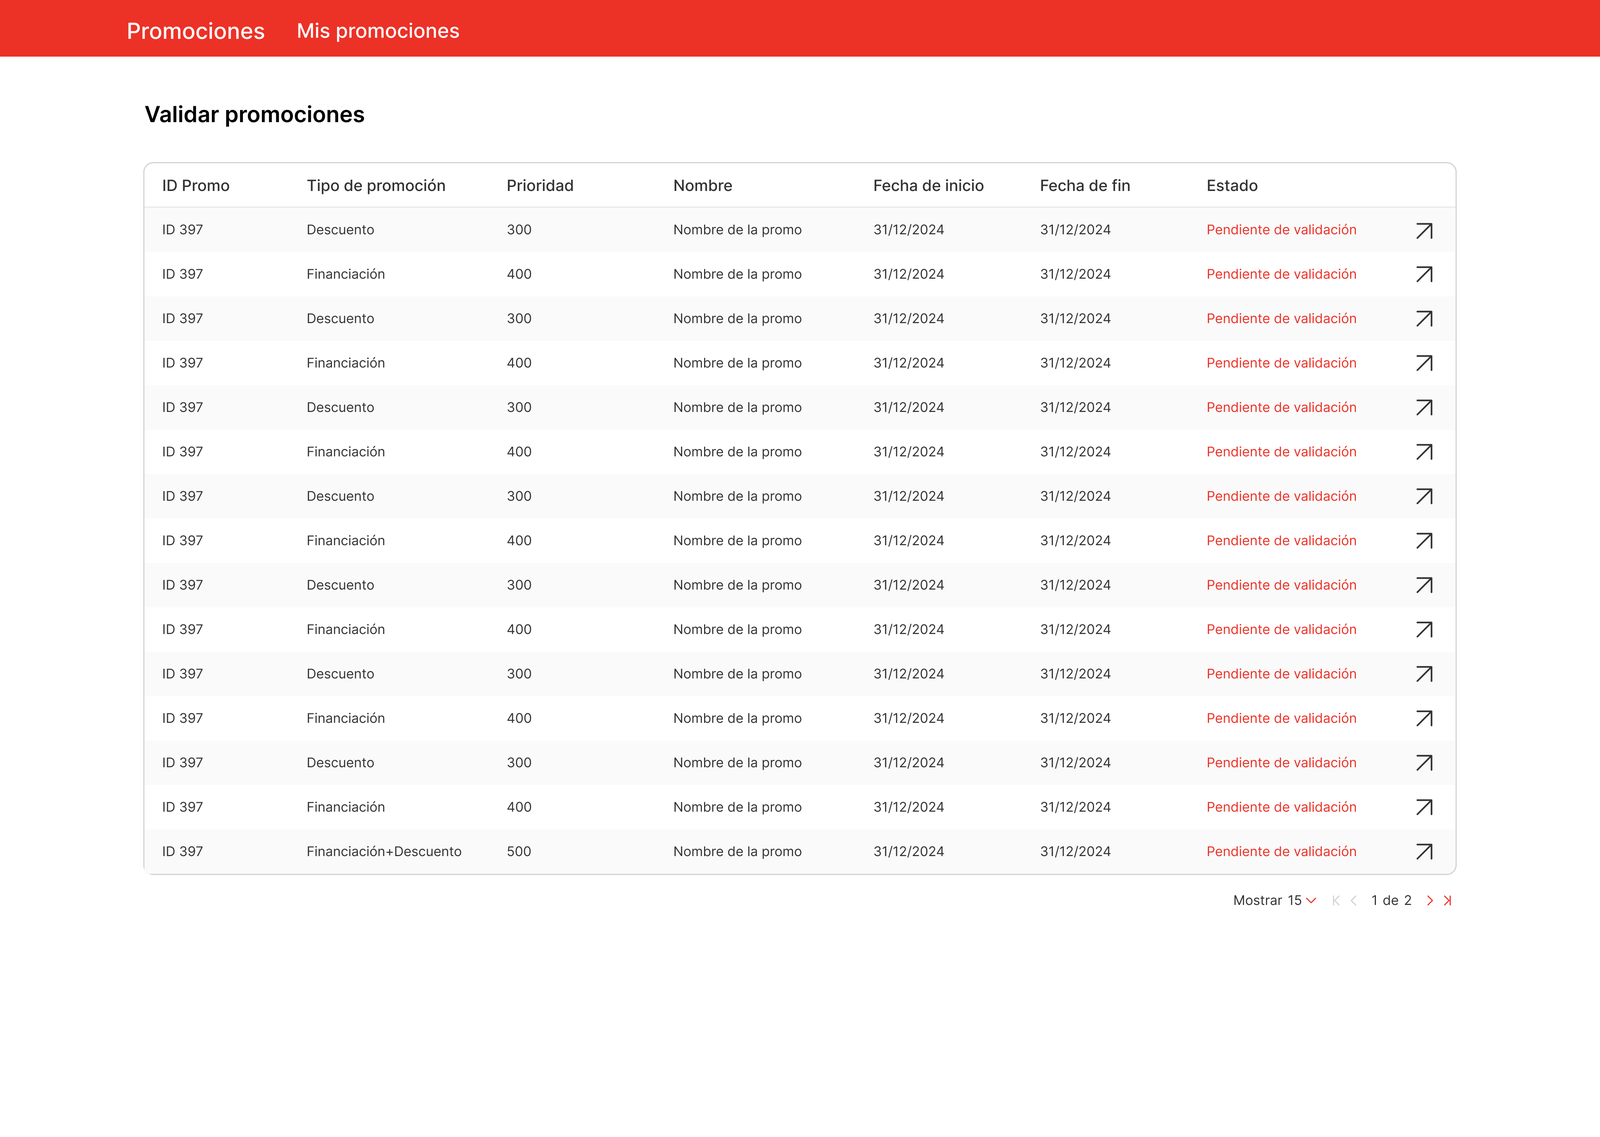Expand the Mostrar 15 rows dropdown
Screen dimensions: 1600x1137
[x=1275, y=901]
